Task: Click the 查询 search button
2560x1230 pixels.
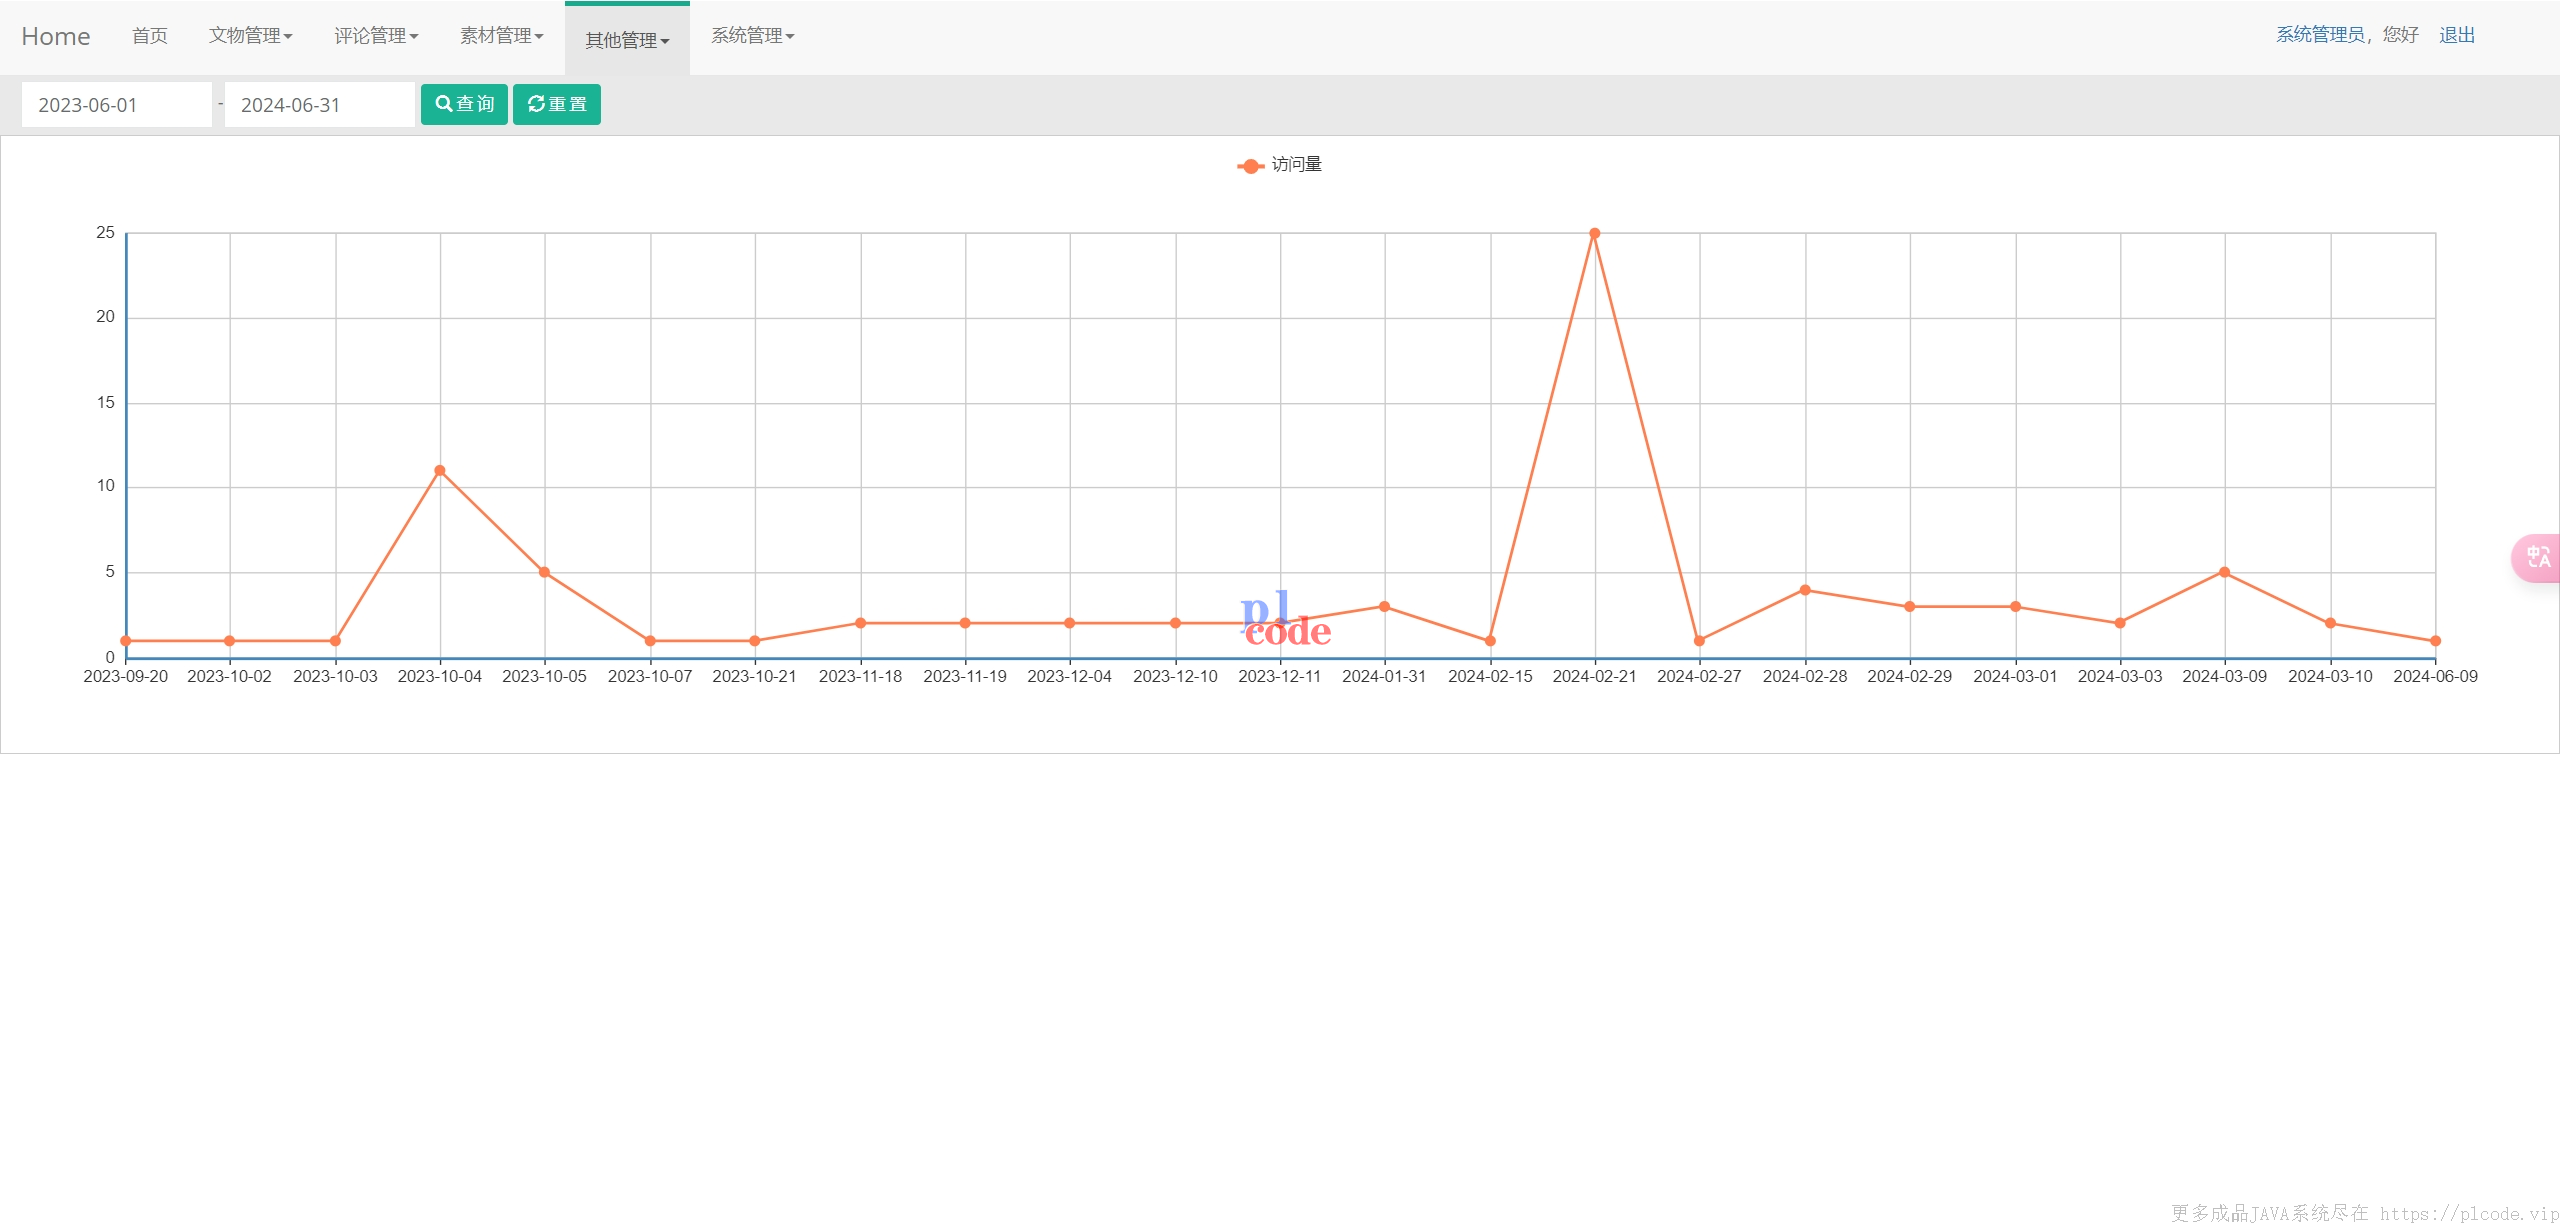Action: pyautogui.click(x=464, y=104)
